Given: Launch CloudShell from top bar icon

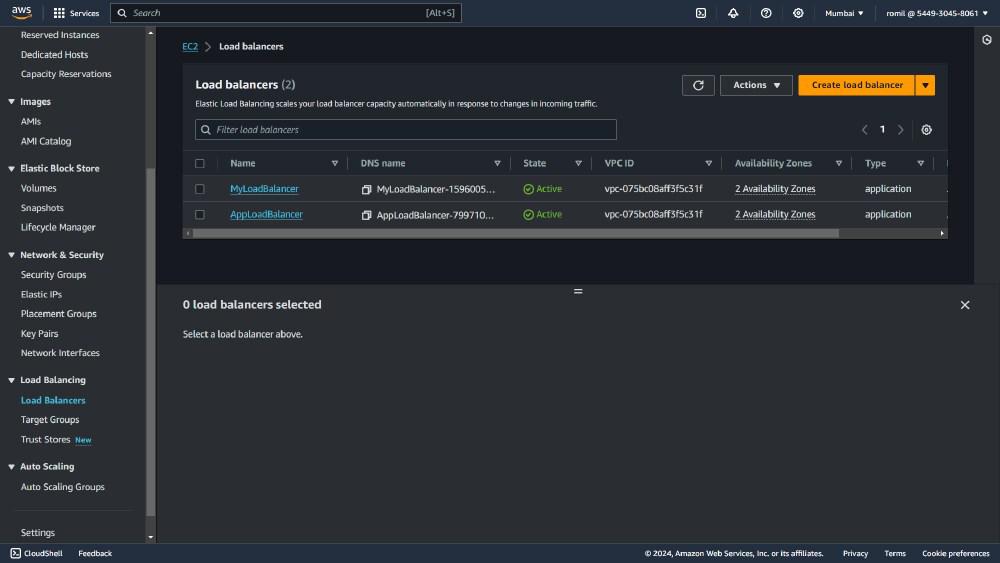Looking at the screenshot, I should pos(701,13).
